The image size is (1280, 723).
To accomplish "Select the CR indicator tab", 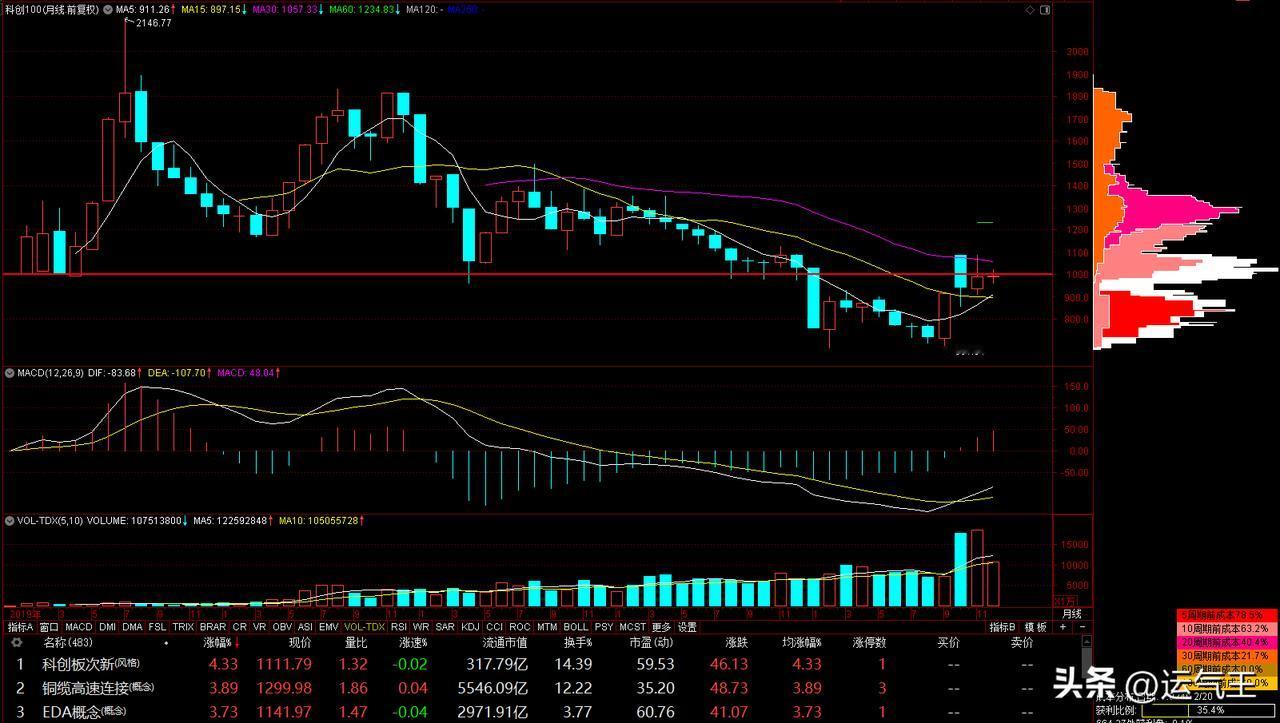I will (x=239, y=627).
